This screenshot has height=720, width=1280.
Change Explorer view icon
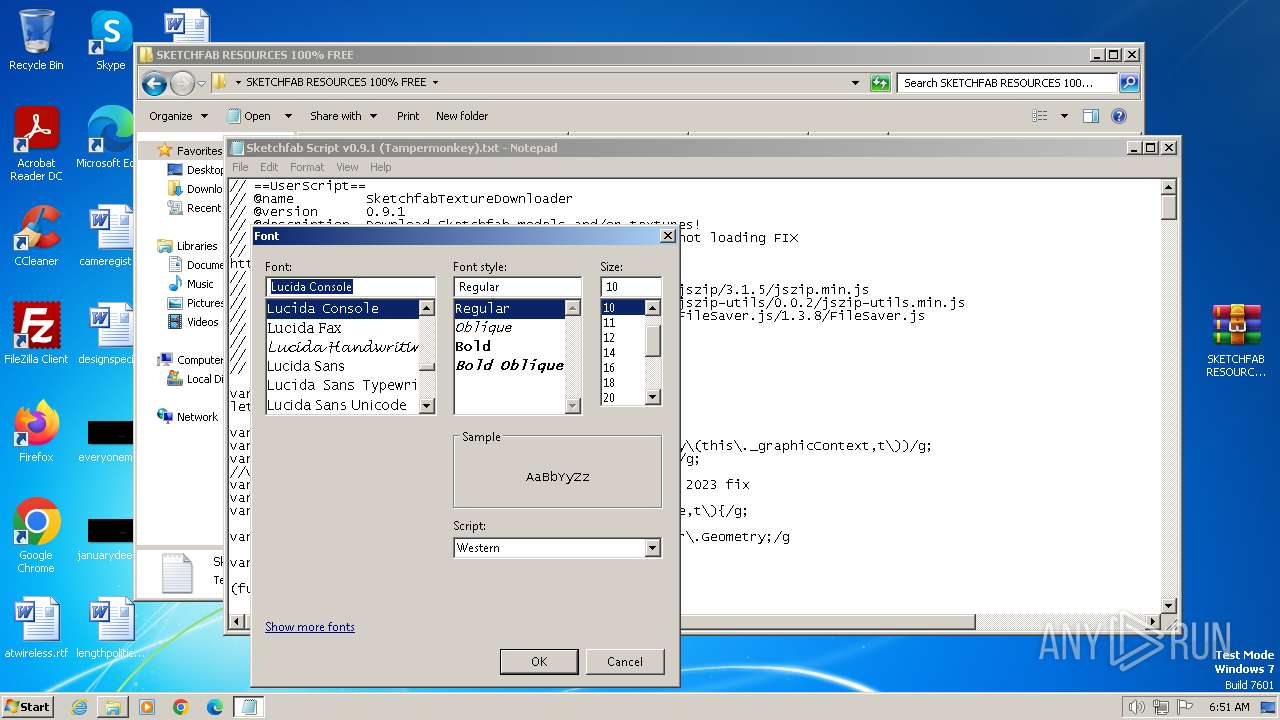click(x=1040, y=116)
